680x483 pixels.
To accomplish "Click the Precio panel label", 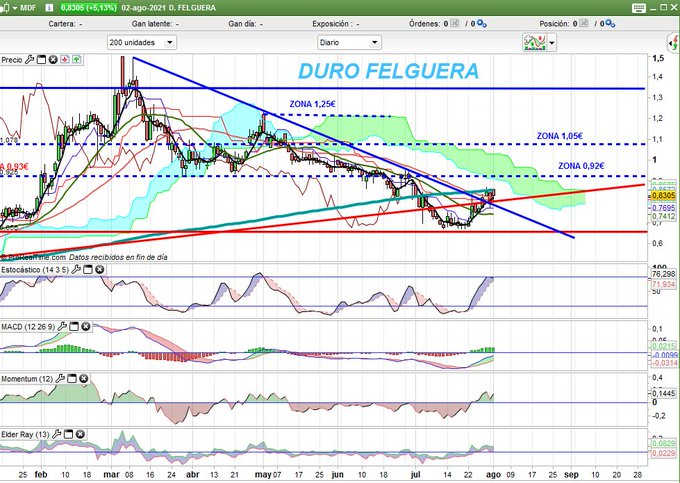I will [x=12, y=60].
